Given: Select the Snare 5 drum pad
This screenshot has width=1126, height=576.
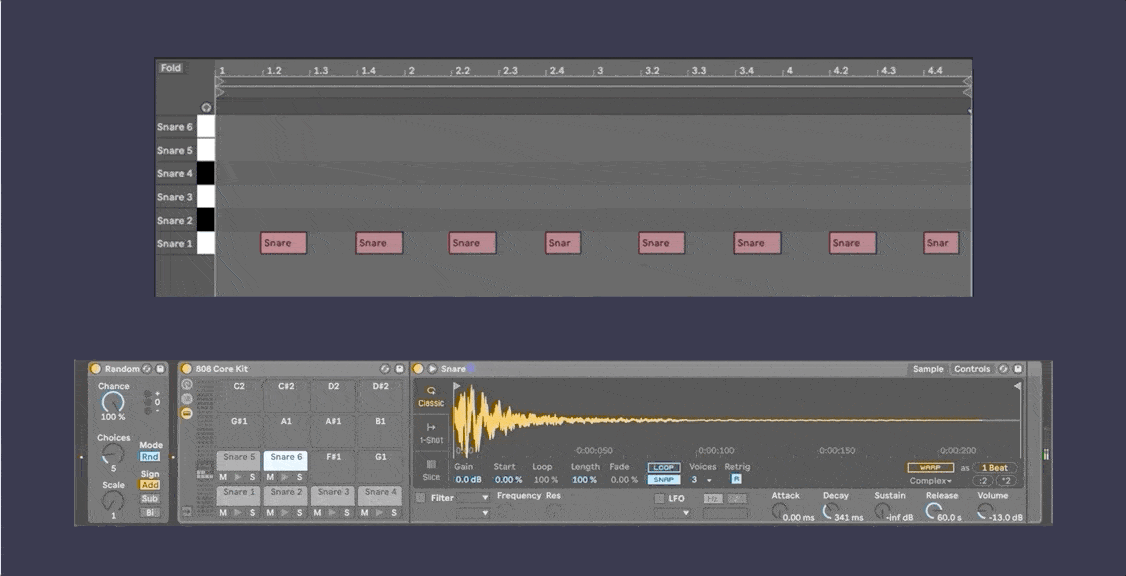Looking at the screenshot, I should (x=238, y=460).
